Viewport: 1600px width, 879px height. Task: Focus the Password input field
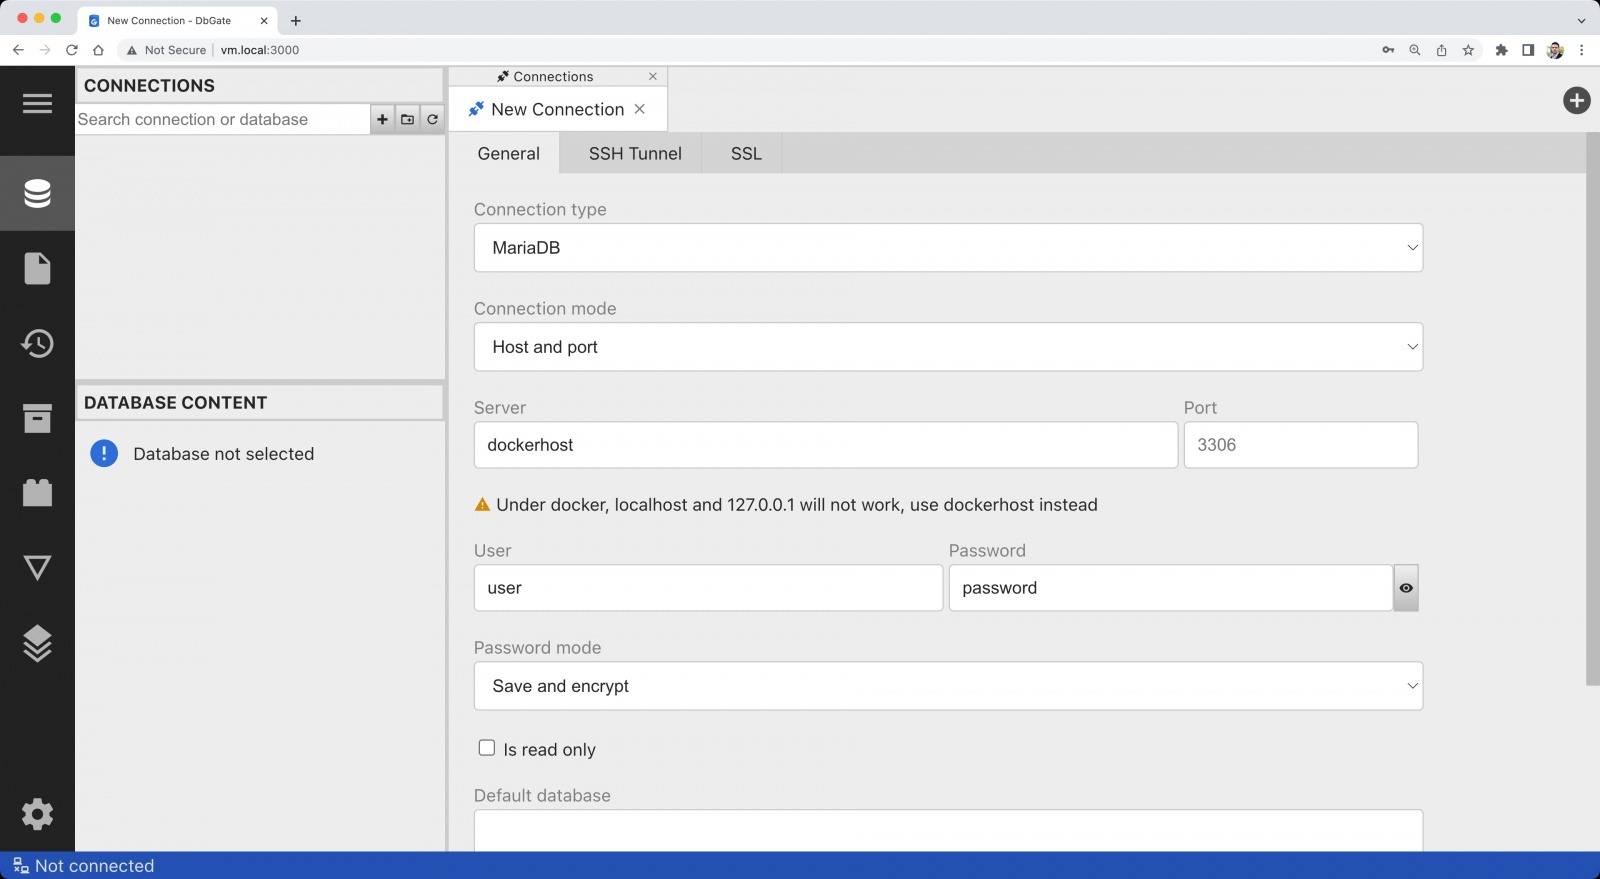(1170, 588)
